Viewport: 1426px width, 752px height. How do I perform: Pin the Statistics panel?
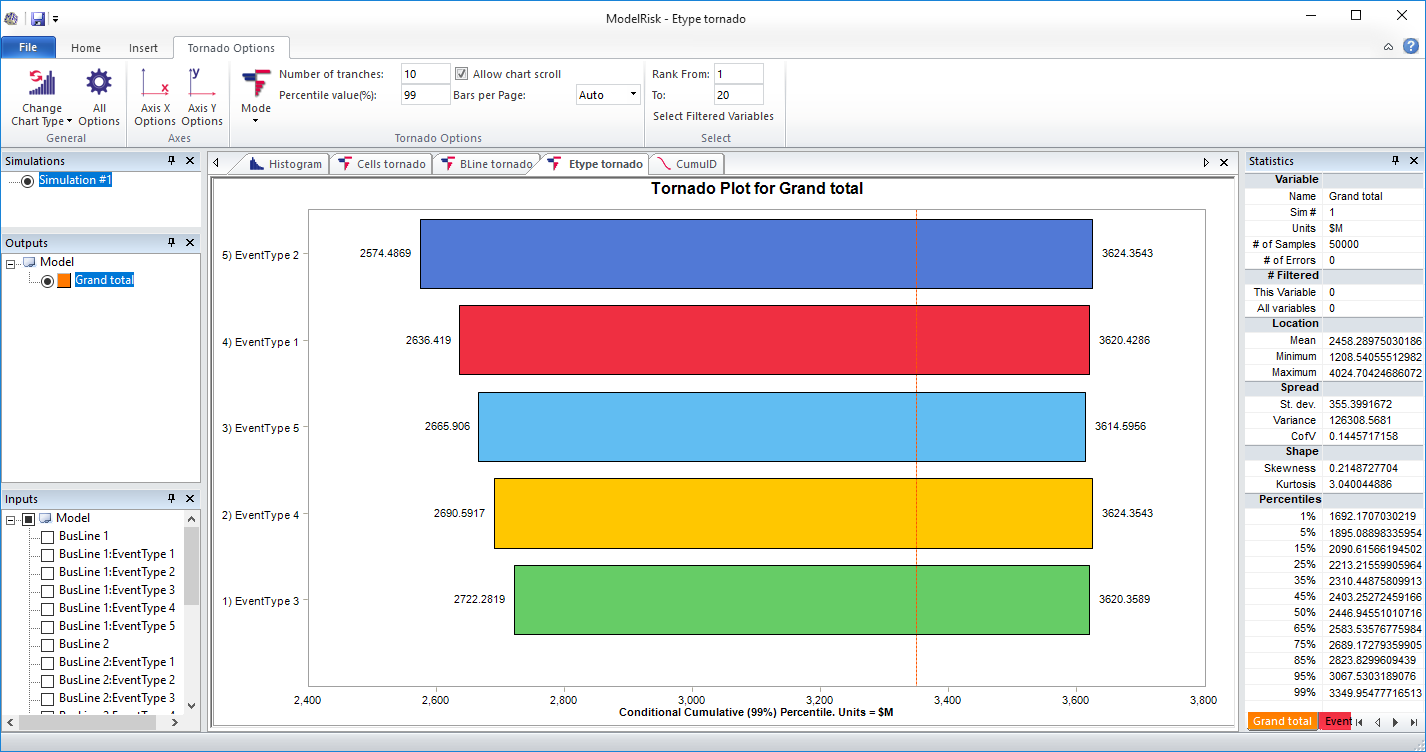(x=1397, y=160)
